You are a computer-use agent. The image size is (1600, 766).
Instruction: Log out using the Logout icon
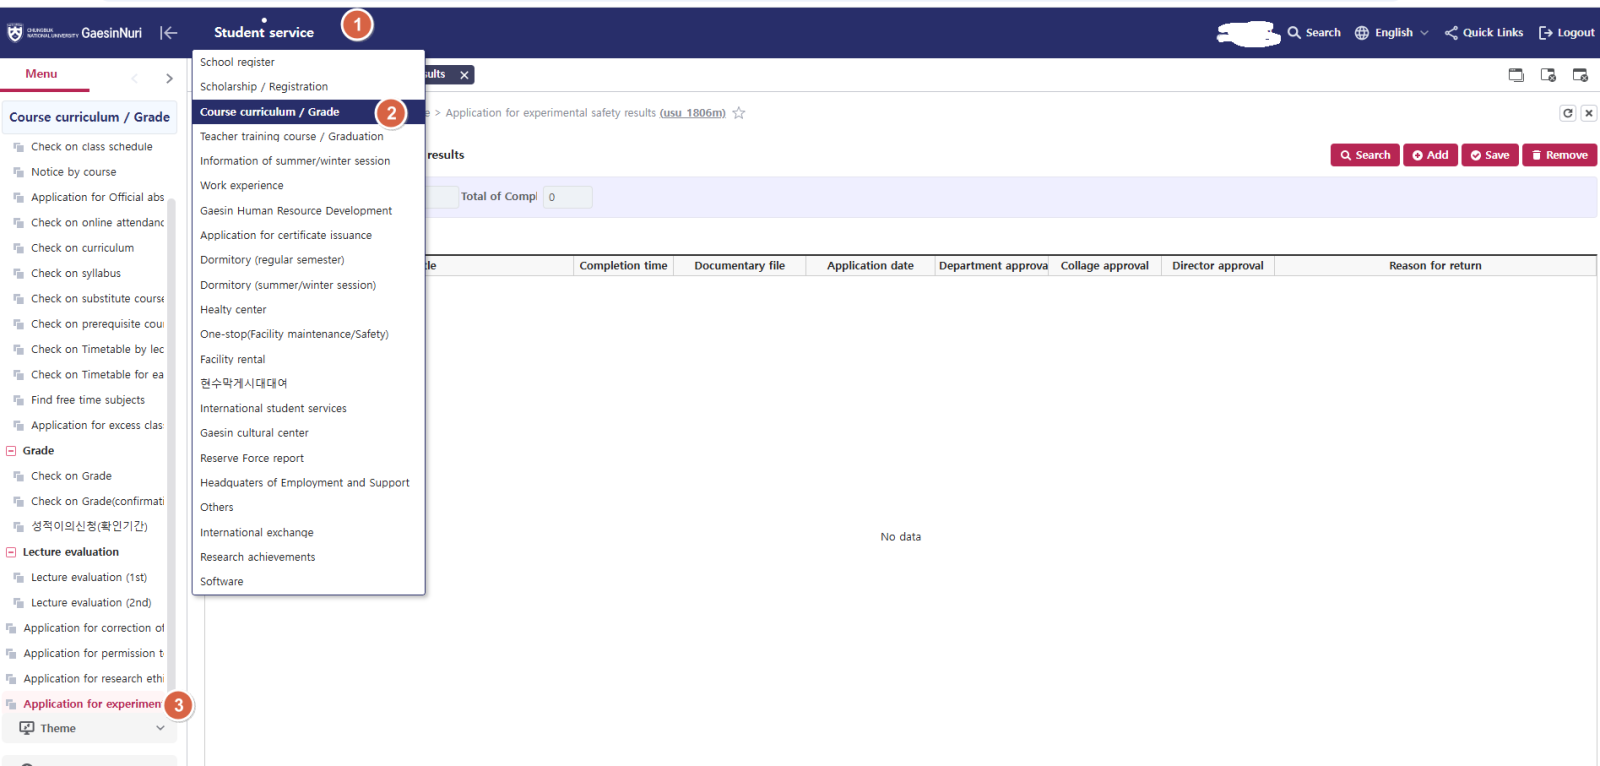point(1546,33)
